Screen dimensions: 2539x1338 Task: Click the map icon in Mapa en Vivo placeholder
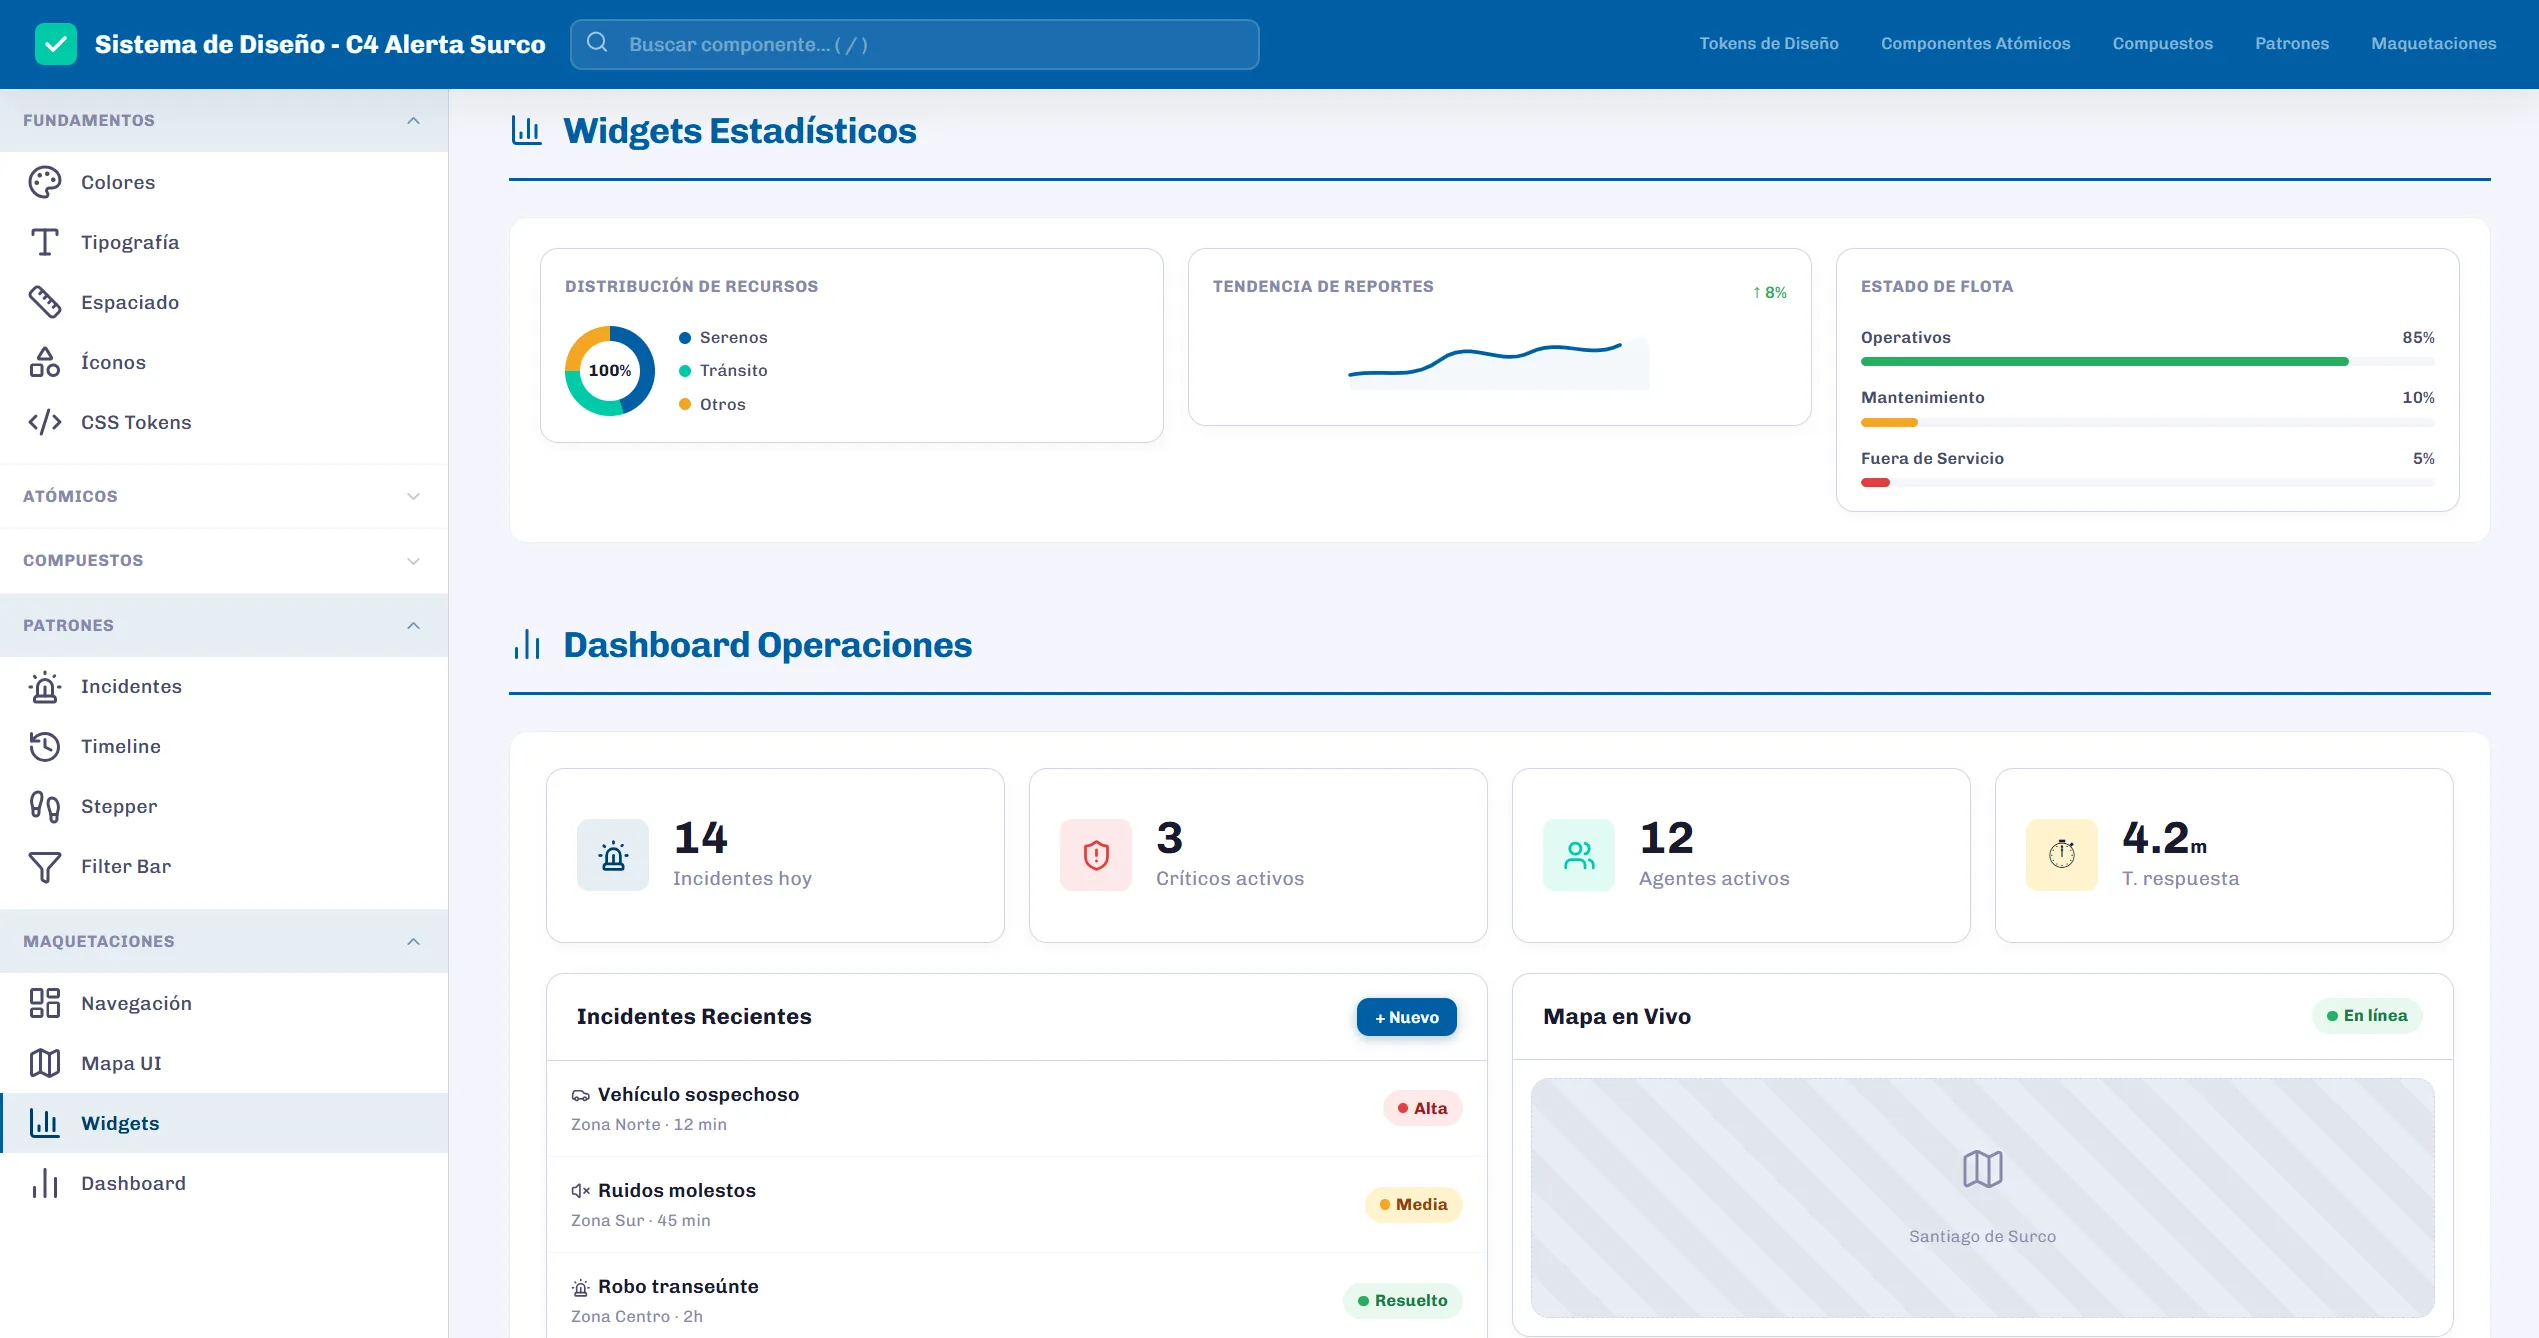(1982, 1169)
